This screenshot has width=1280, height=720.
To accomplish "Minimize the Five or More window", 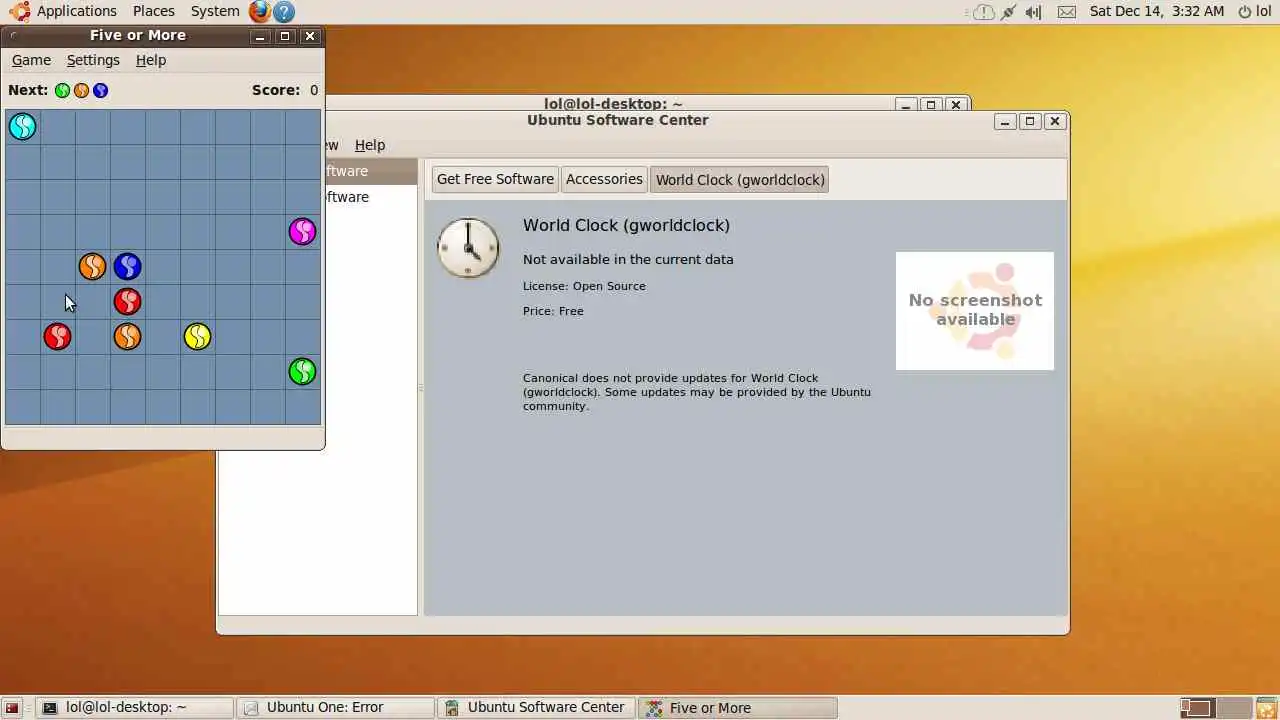I will [x=260, y=36].
